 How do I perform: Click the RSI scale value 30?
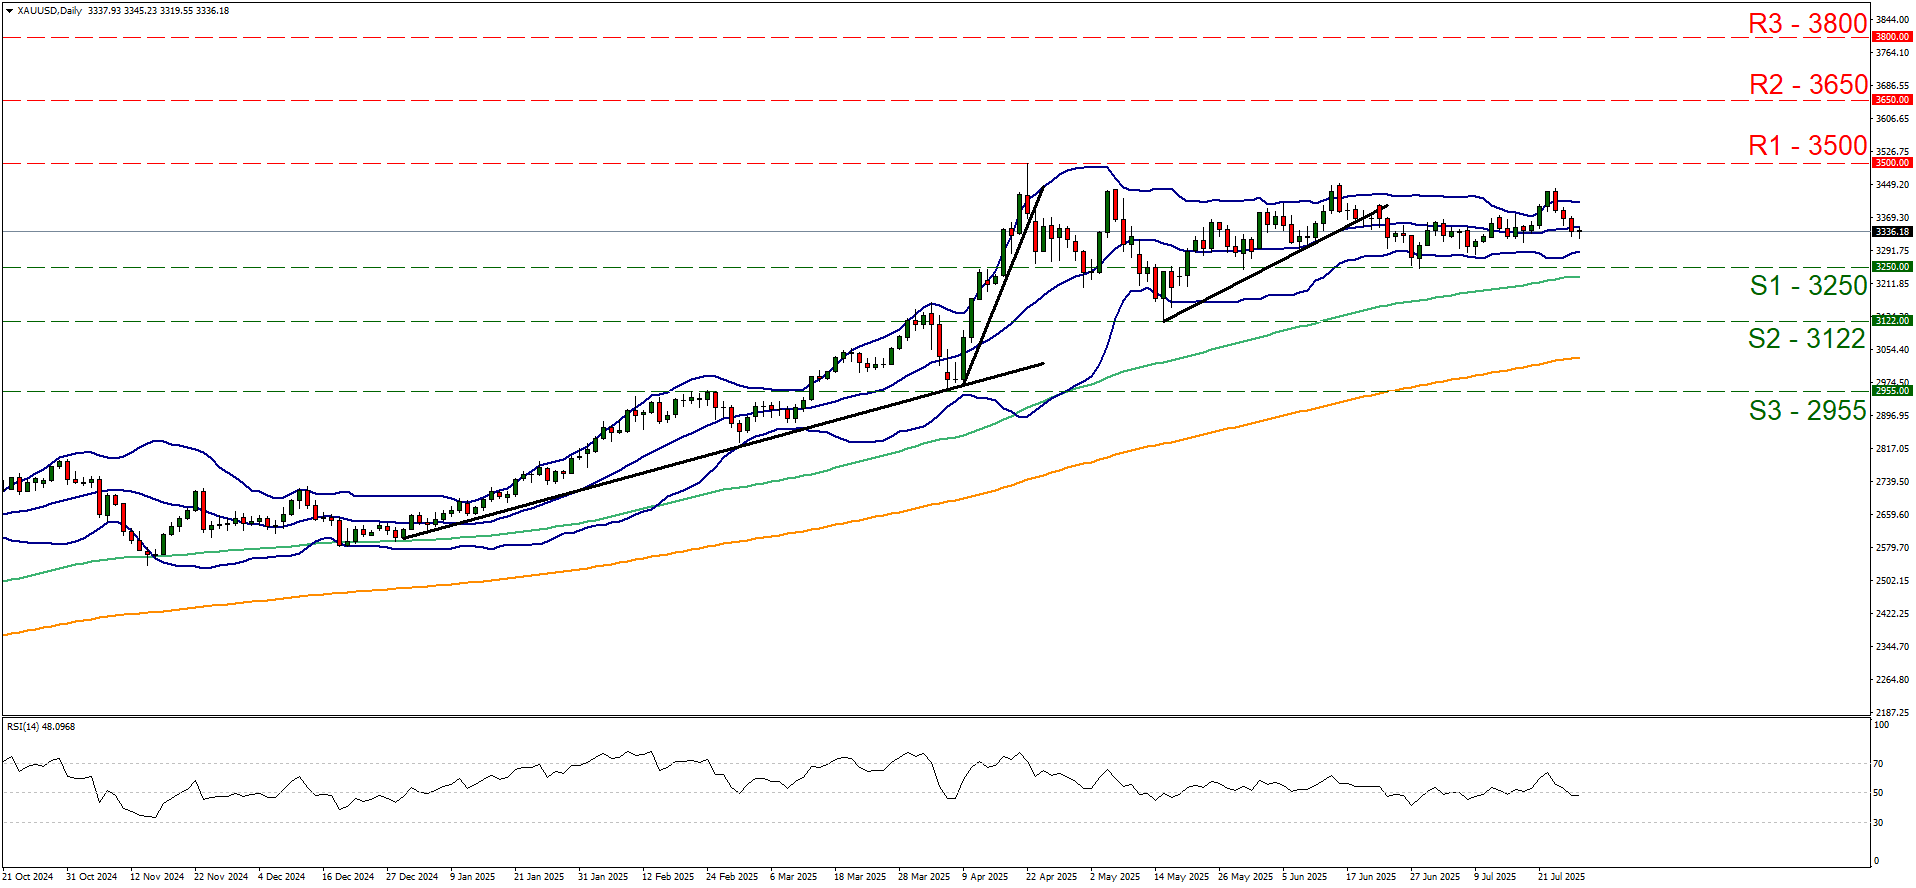[x=1878, y=823]
